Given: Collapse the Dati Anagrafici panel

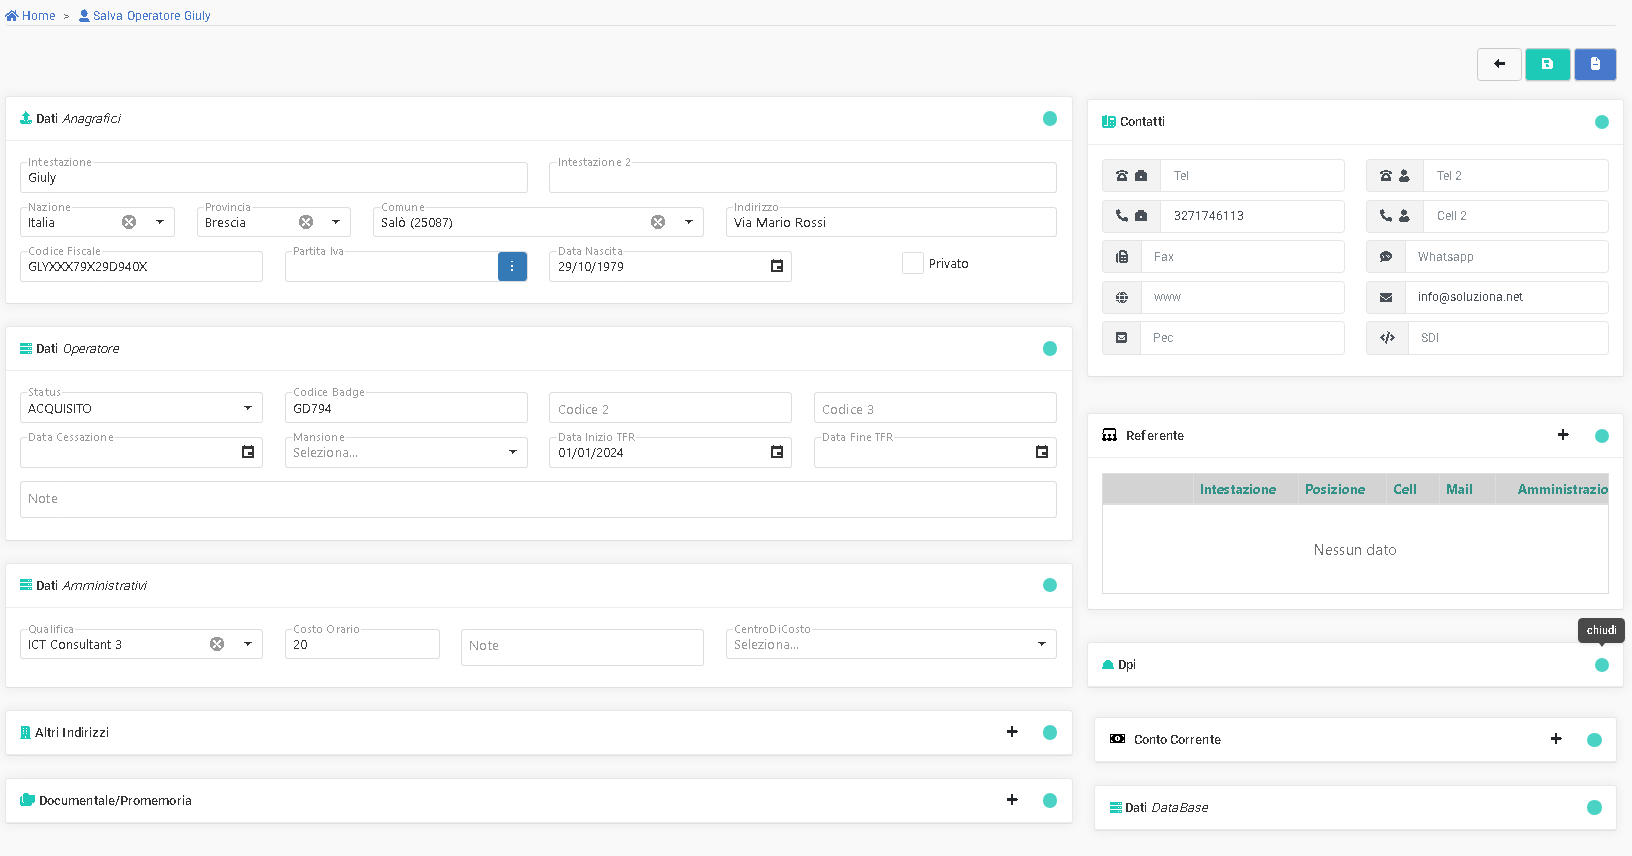Looking at the screenshot, I should 1050,118.
